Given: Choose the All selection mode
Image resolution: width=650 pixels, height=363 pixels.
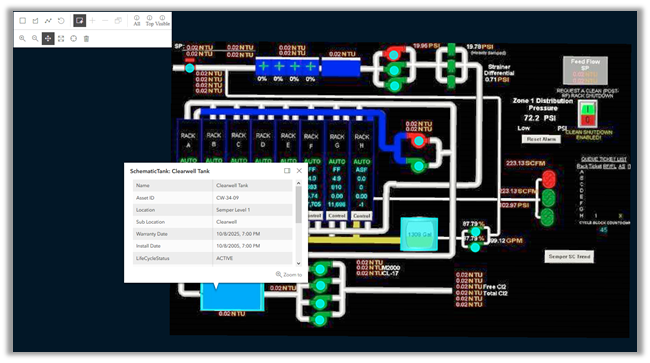Looking at the screenshot, I should click(x=137, y=21).
